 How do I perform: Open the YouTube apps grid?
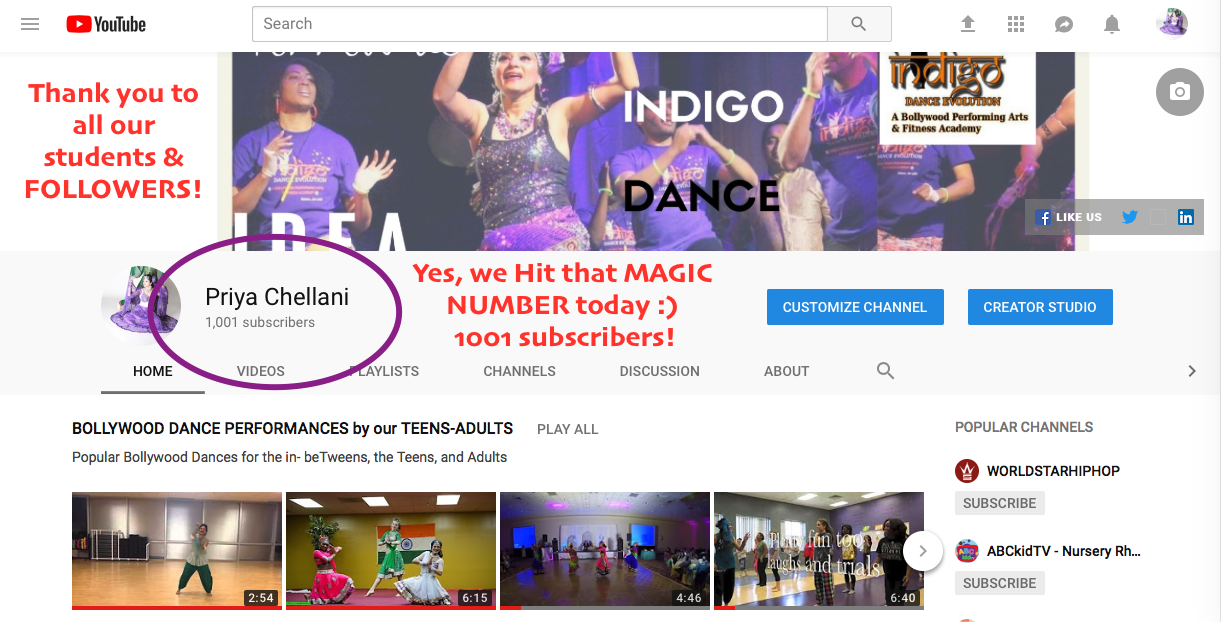point(1016,24)
